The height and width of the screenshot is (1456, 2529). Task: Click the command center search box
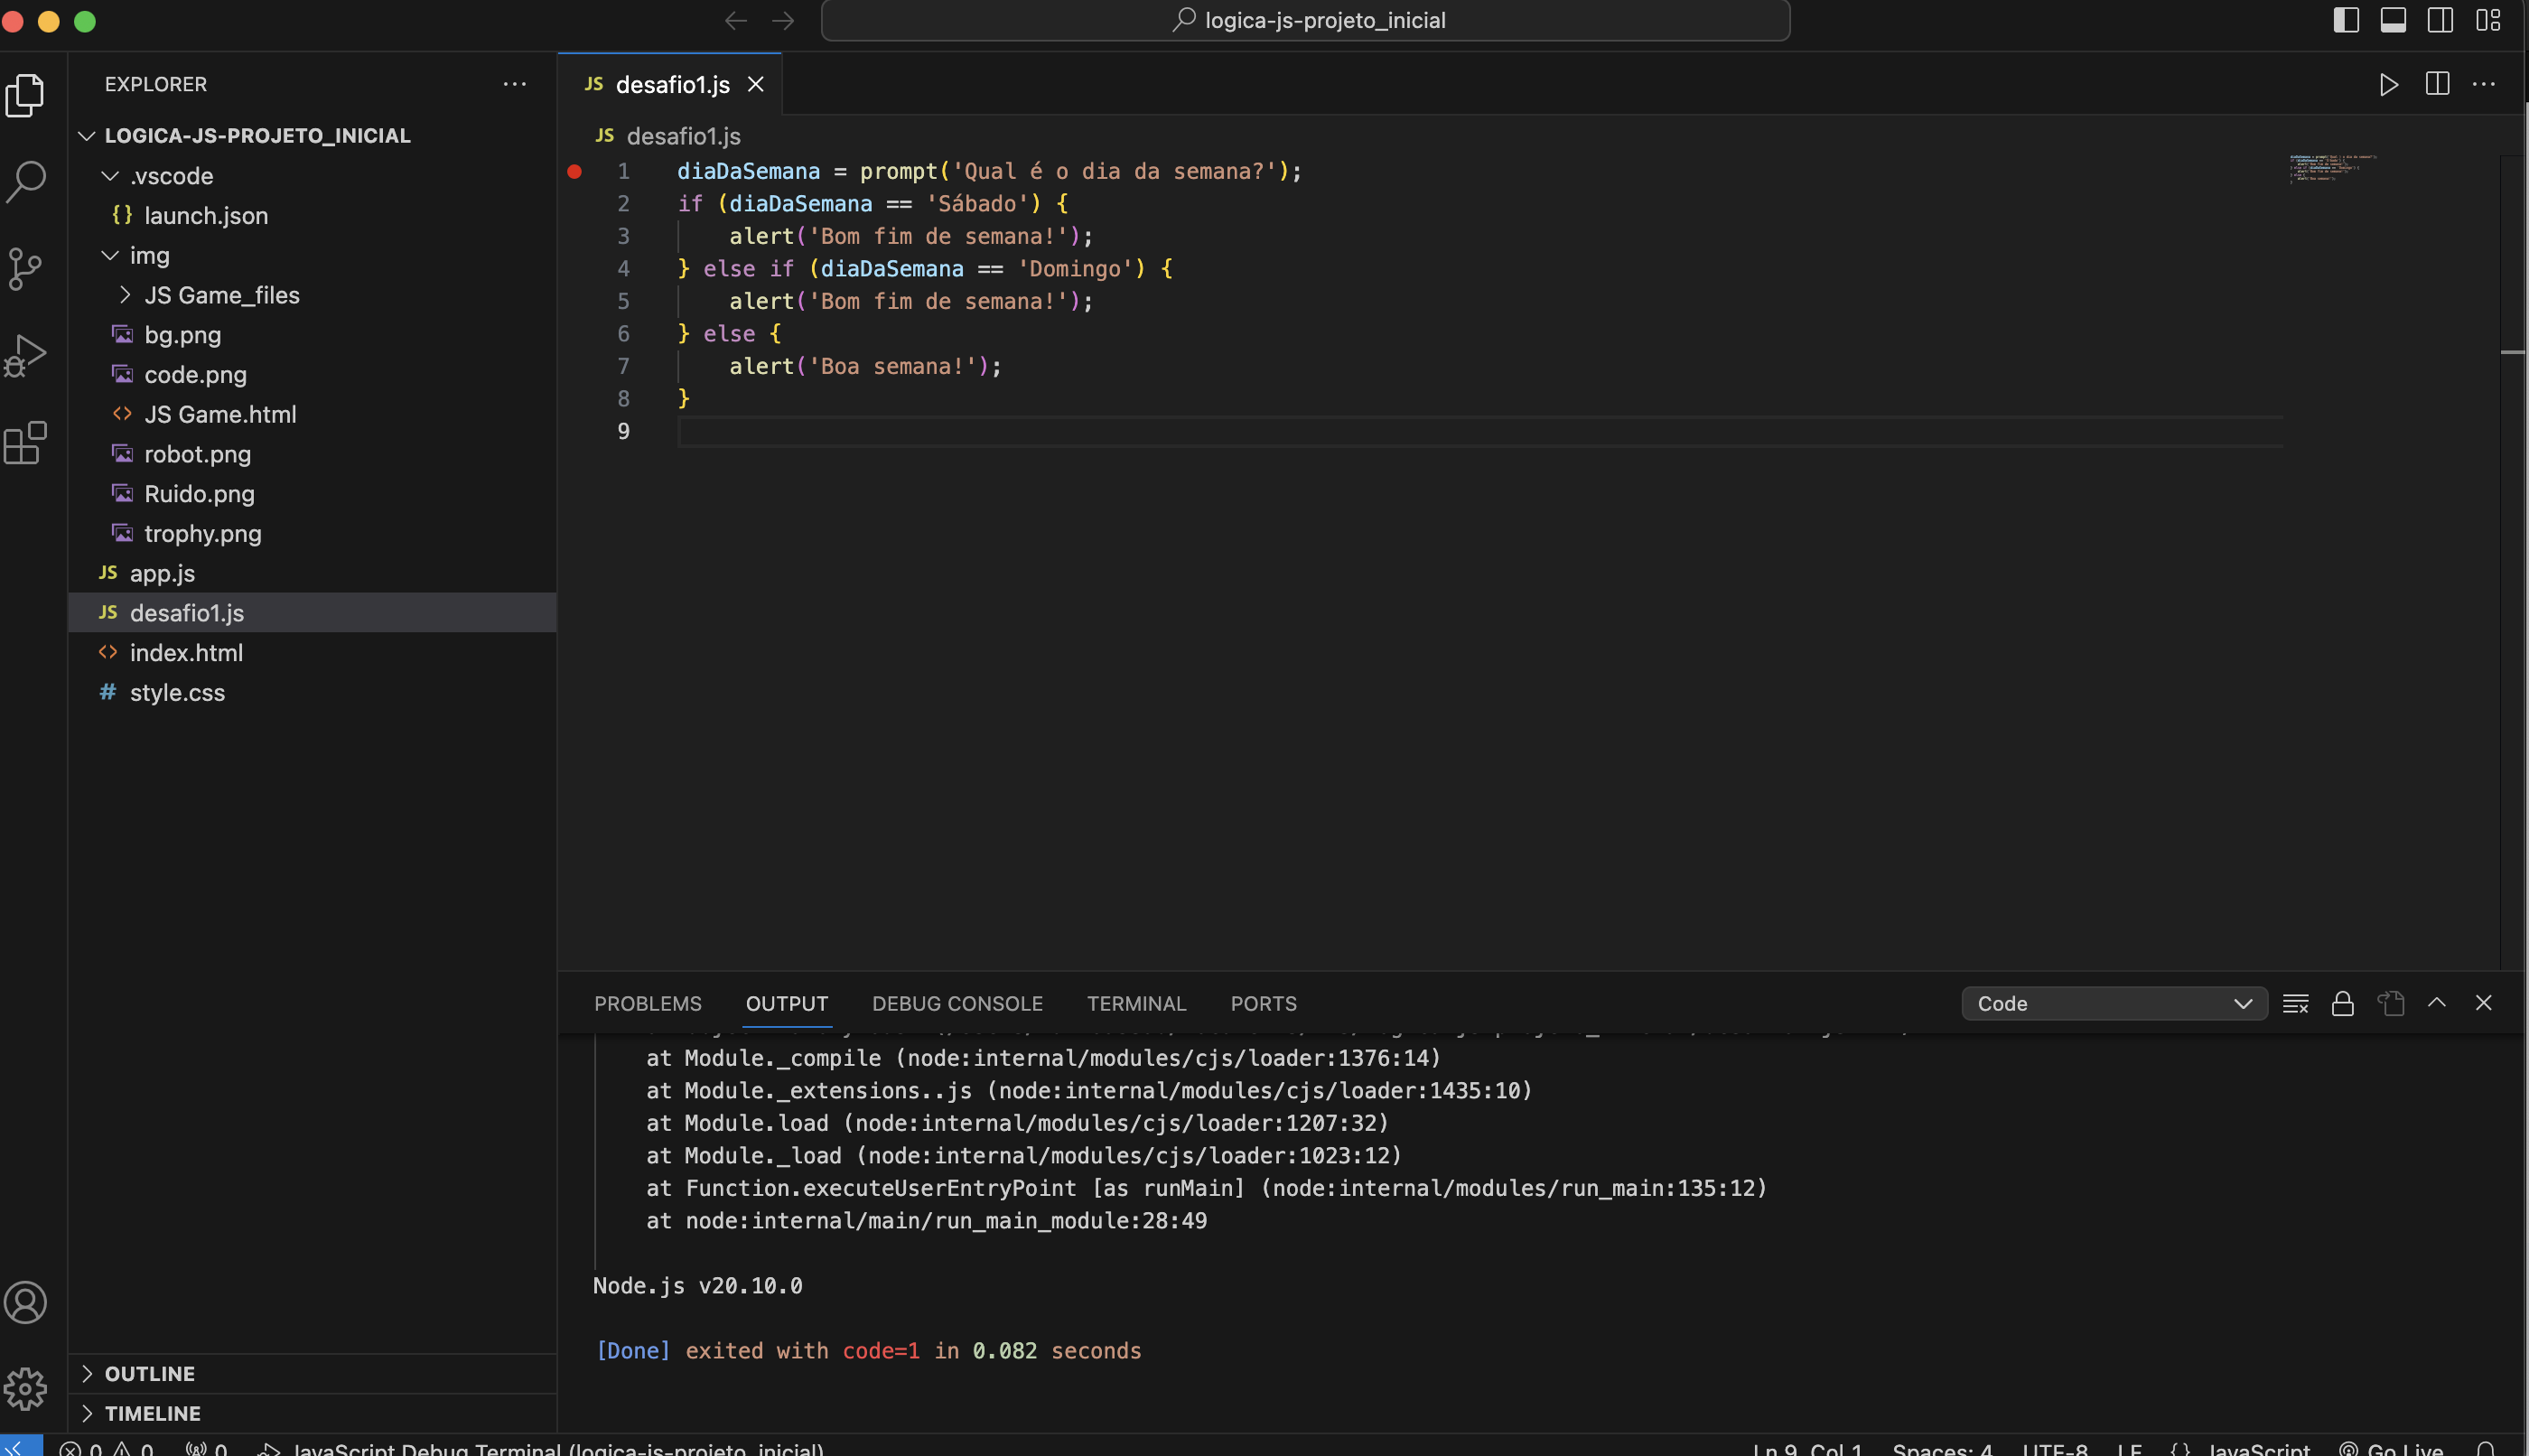click(1305, 20)
